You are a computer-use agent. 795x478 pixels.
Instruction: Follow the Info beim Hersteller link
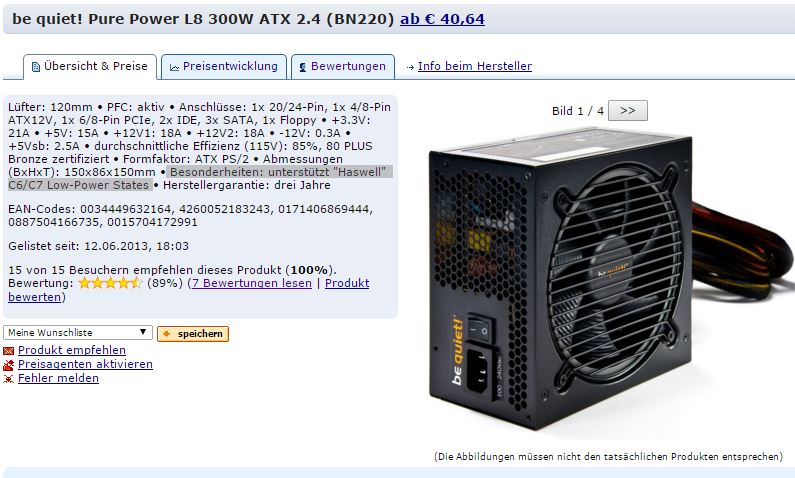point(475,66)
